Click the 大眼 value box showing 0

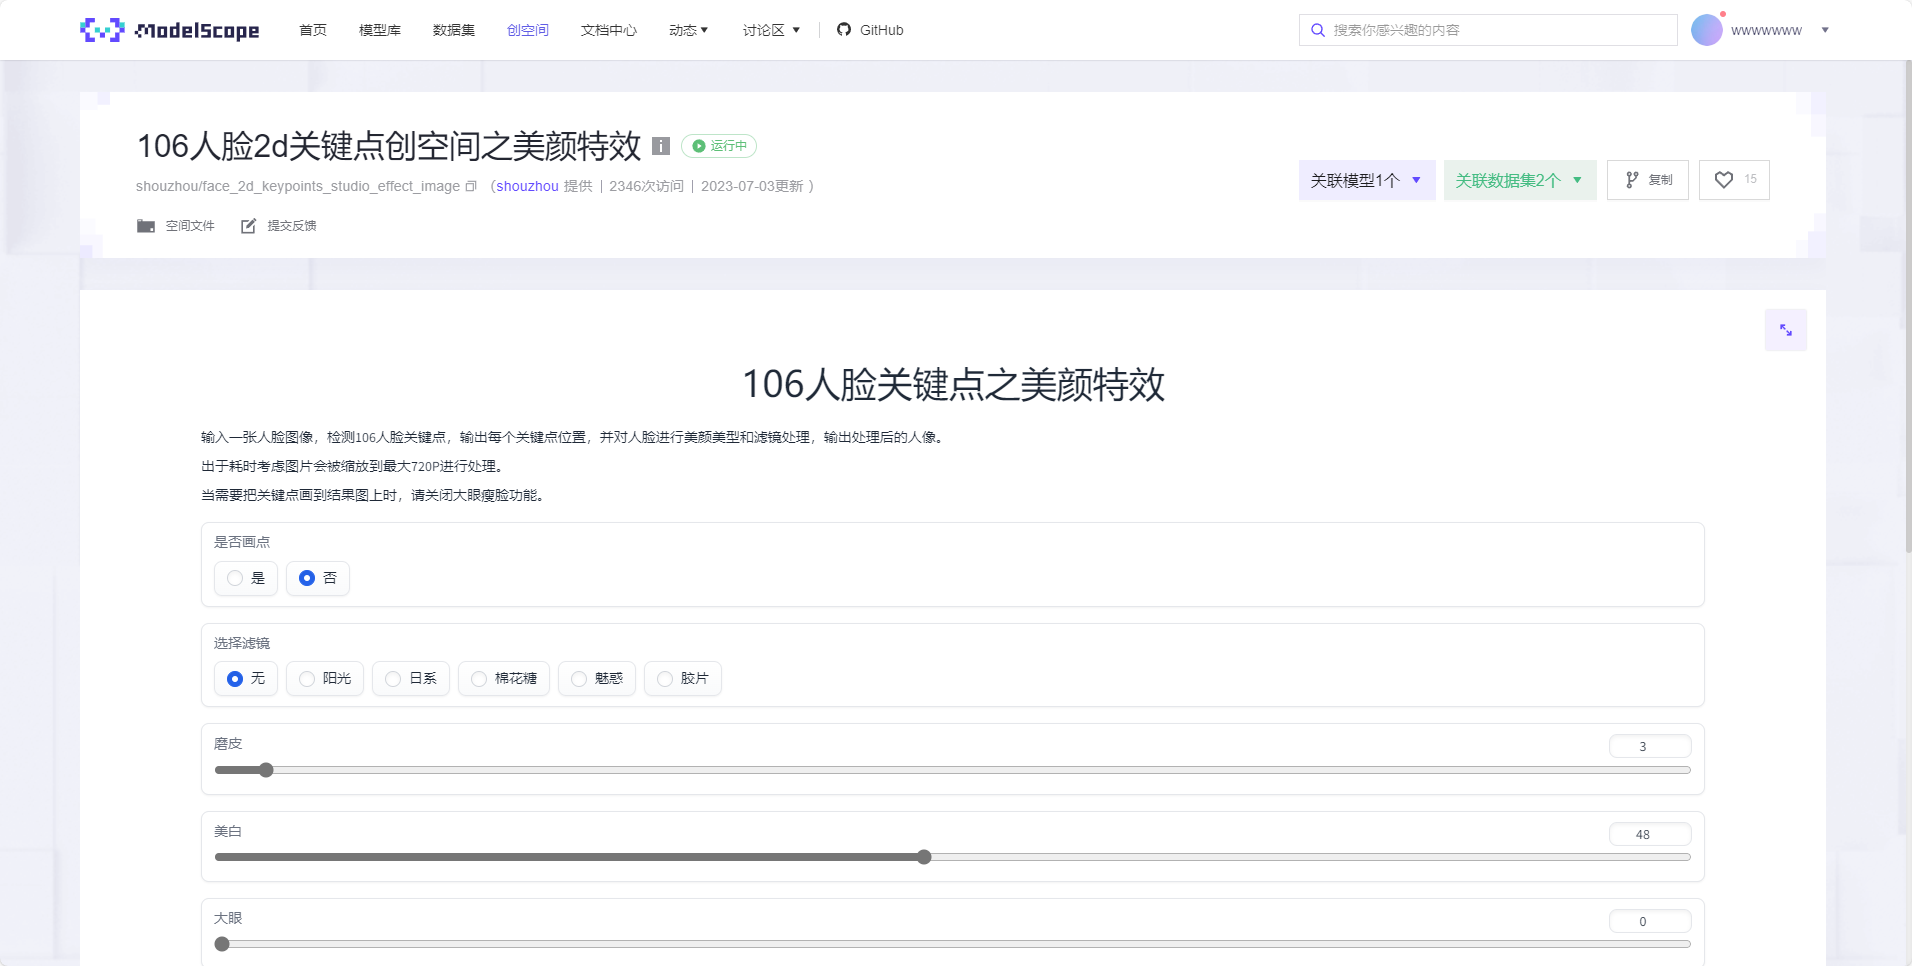1650,922
